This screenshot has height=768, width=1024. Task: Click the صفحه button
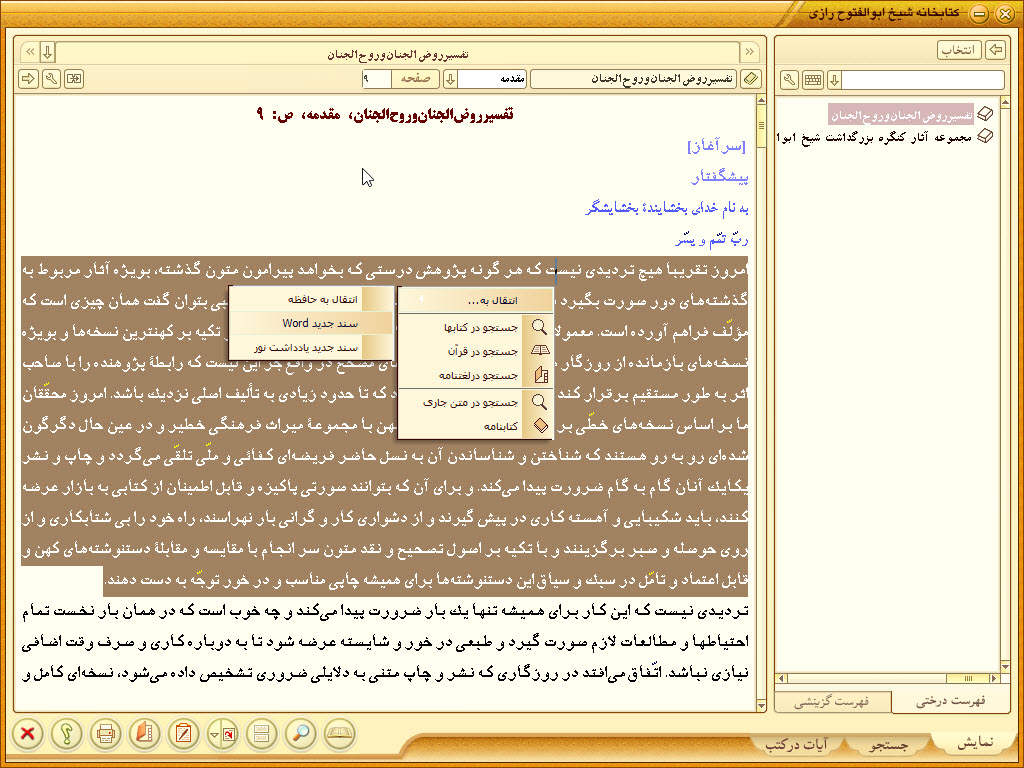[x=415, y=79]
